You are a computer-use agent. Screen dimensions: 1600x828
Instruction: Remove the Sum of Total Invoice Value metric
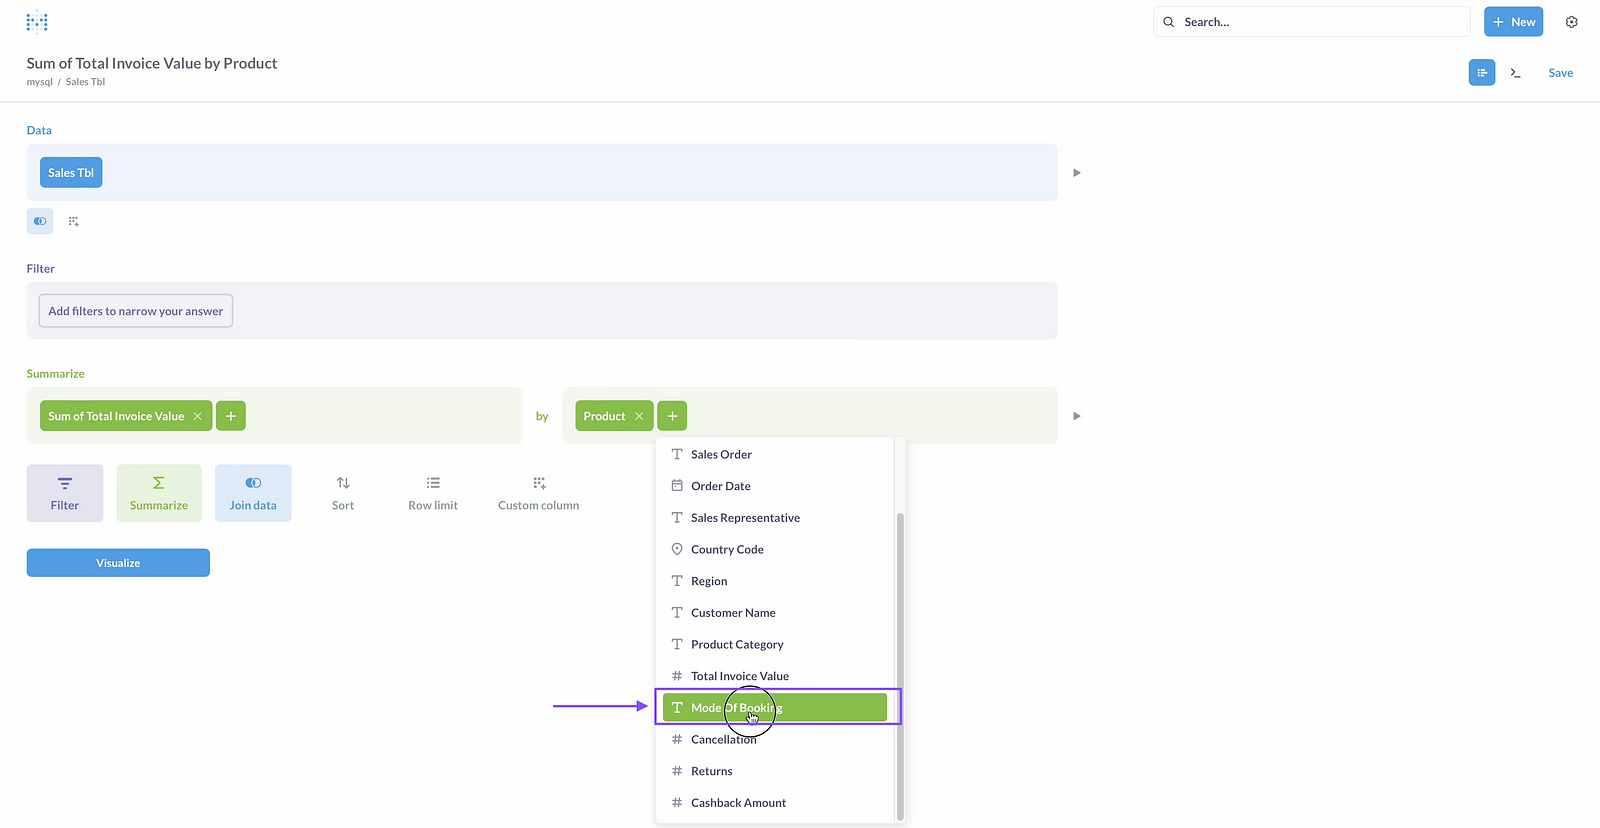click(x=198, y=416)
